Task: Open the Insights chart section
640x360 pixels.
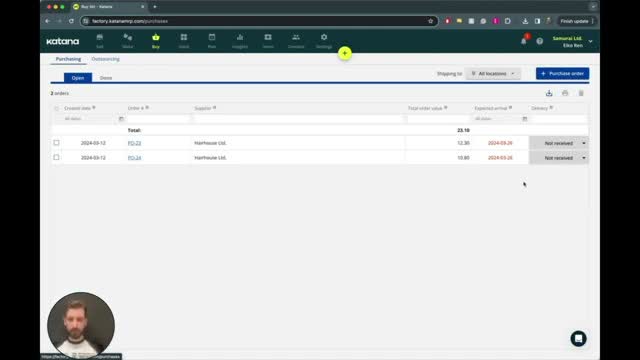Action: coord(240,41)
